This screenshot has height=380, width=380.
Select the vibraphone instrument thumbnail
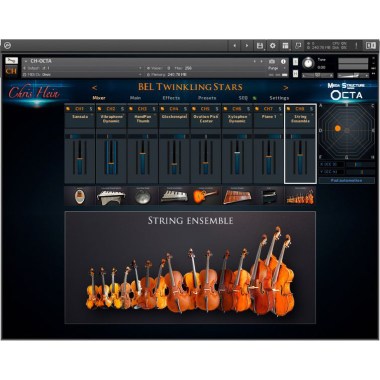pos(111,196)
